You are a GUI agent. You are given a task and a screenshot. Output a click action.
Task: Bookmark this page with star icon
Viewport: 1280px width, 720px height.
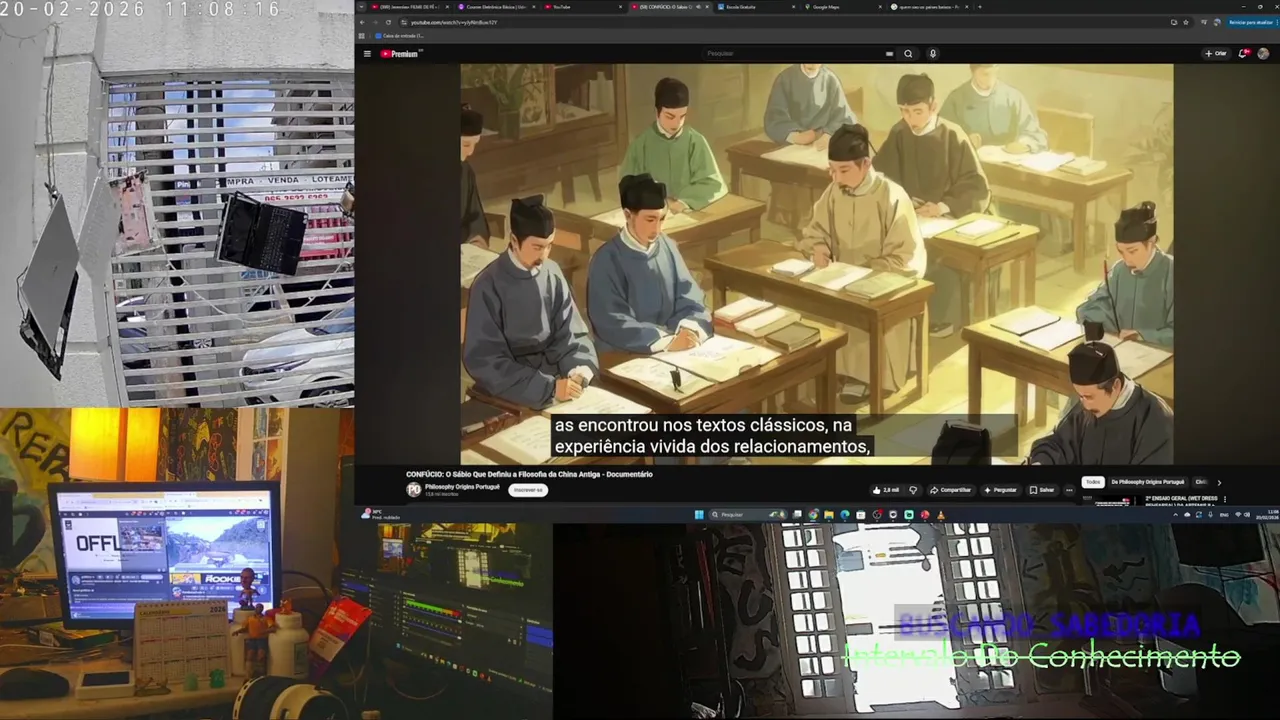(1187, 22)
